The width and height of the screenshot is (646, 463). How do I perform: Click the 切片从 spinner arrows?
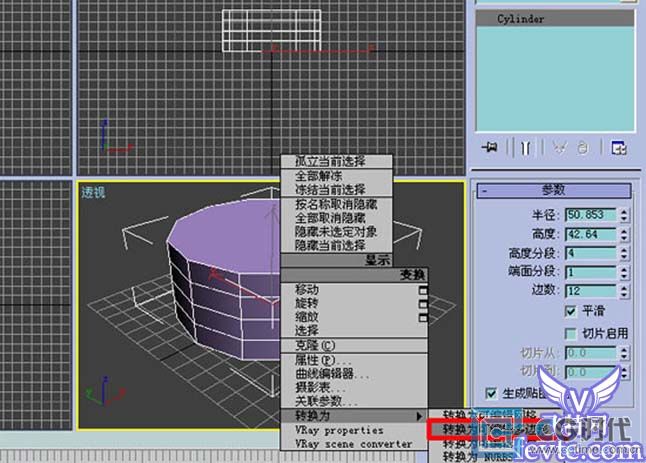tap(624, 353)
